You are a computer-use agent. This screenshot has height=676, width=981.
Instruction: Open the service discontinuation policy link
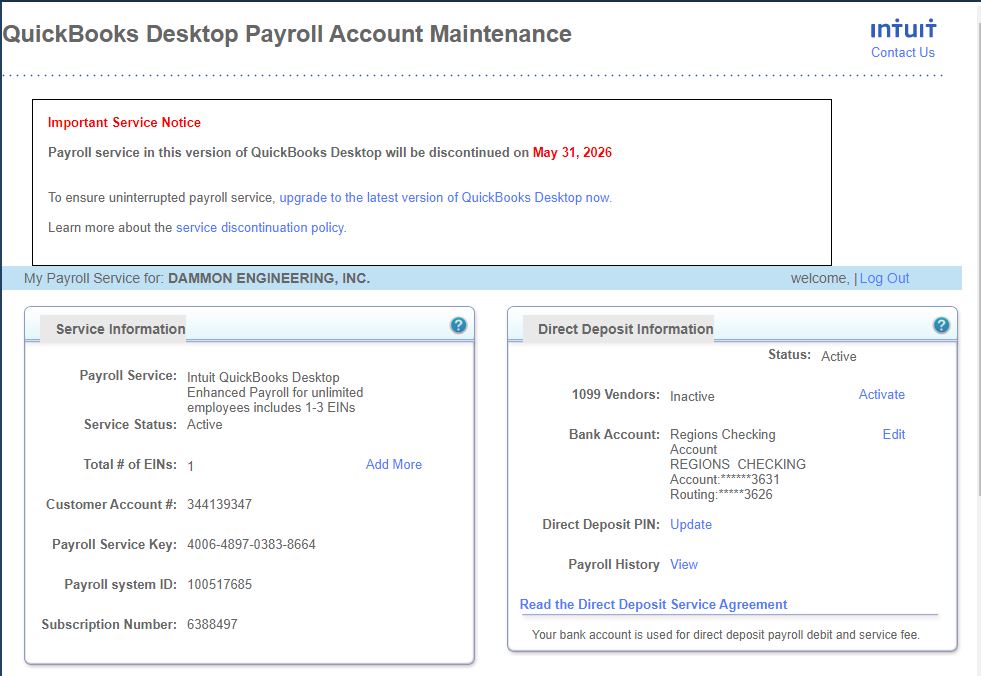point(260,228)
